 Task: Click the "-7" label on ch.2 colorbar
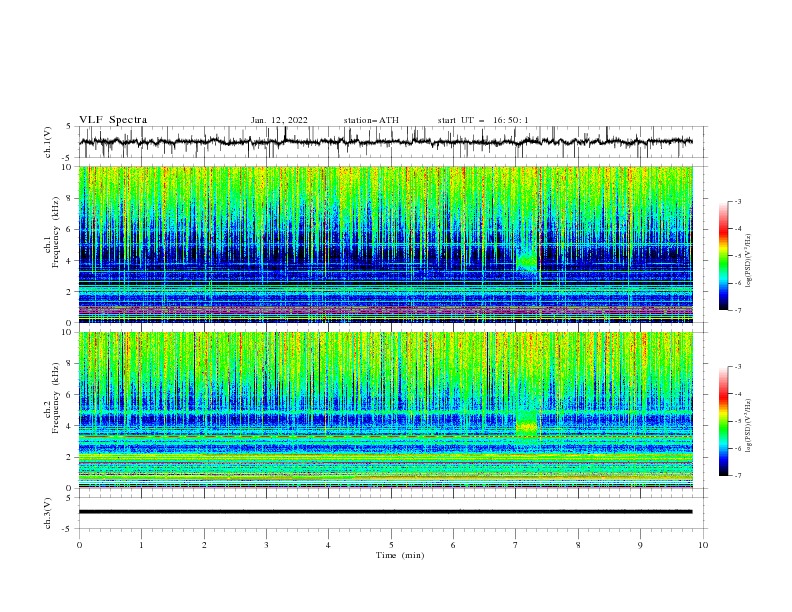pos(738,475)
